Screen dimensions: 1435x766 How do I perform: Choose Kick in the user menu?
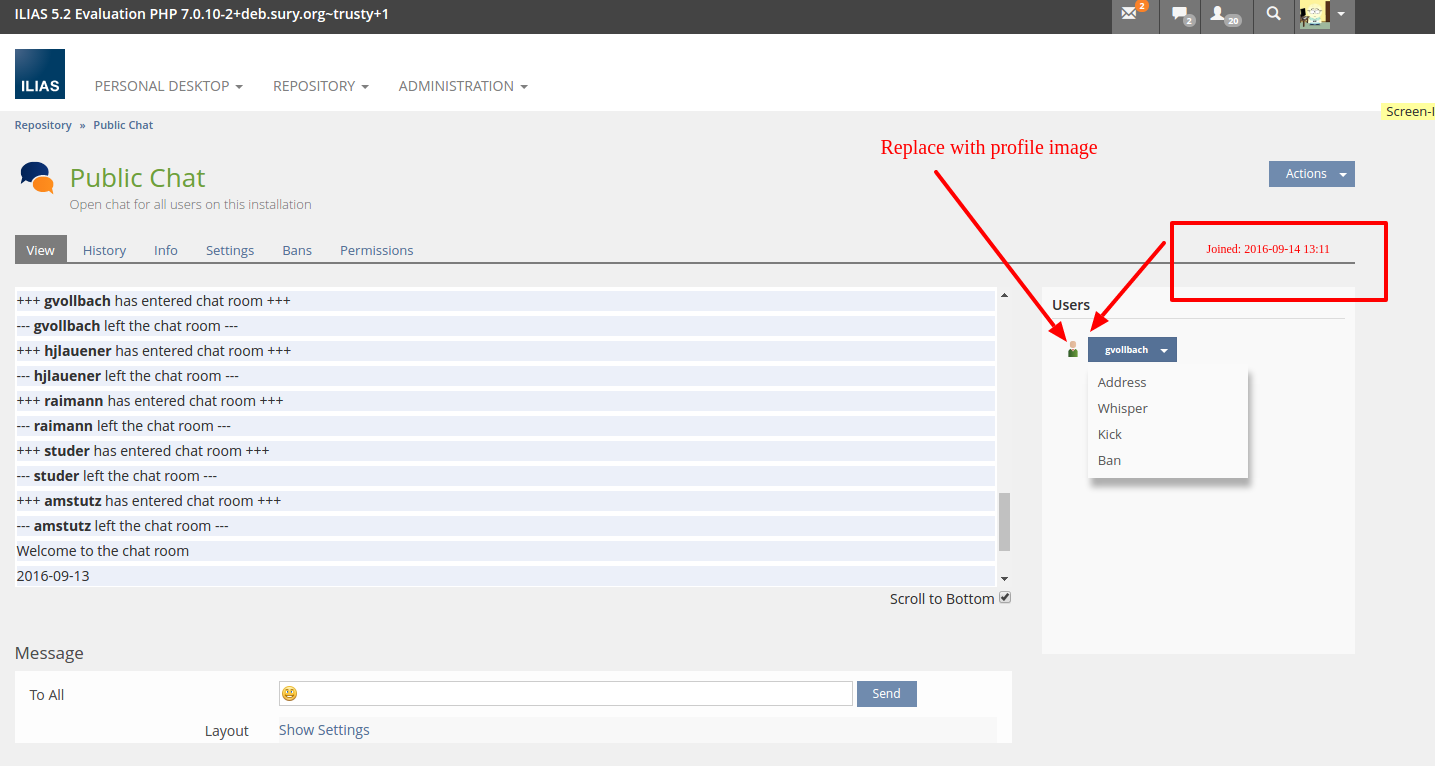(1109, 434)
